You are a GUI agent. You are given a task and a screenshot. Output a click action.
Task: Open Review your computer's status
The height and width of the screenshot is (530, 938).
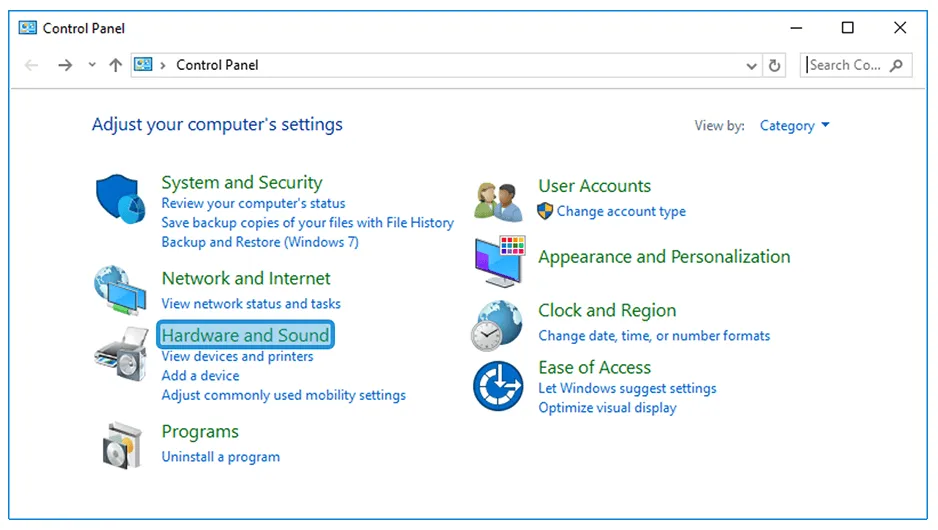253,203
